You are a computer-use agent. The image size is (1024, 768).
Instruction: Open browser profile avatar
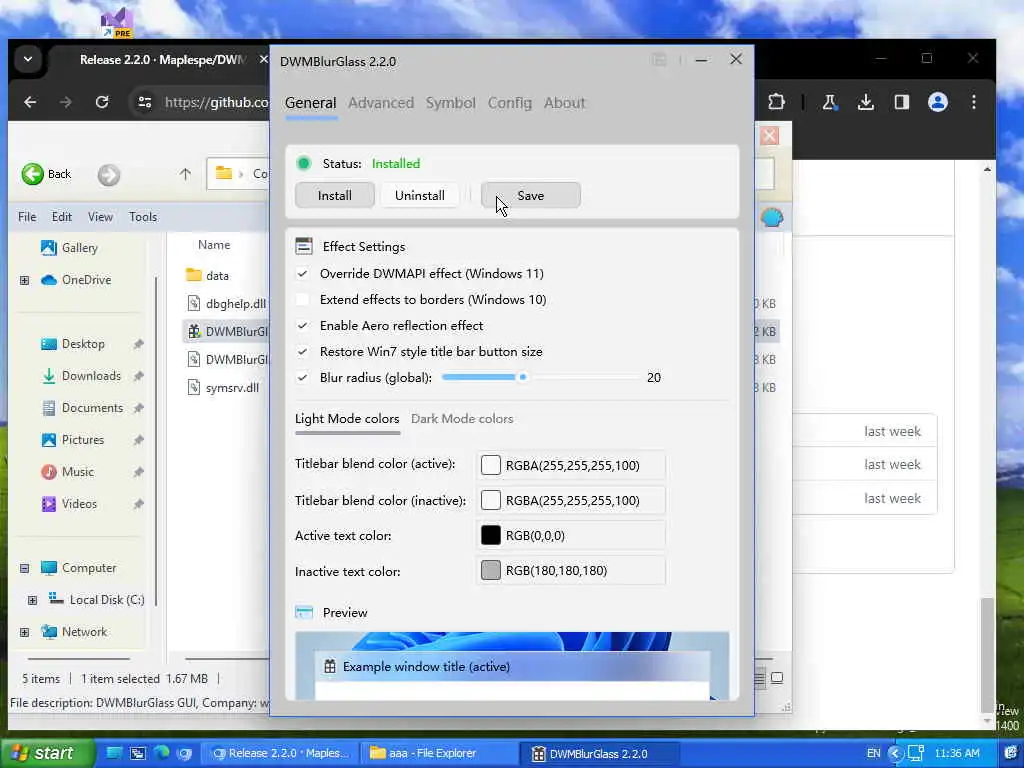click(938, 102)
